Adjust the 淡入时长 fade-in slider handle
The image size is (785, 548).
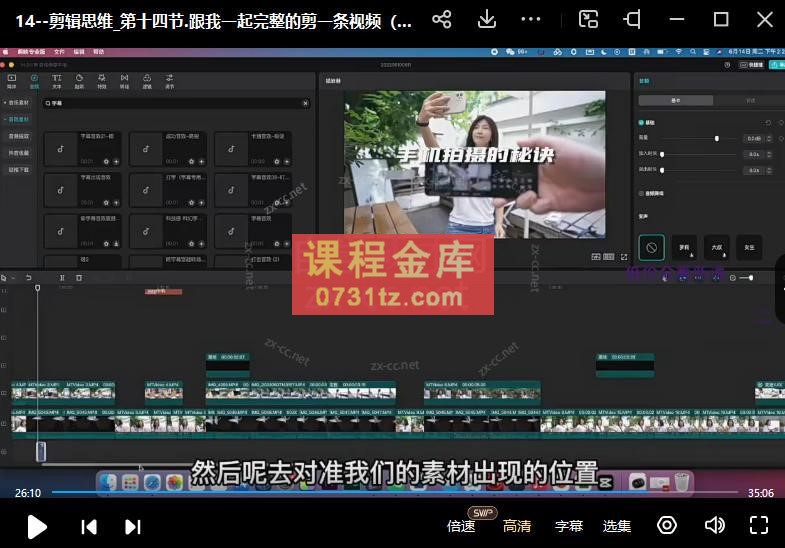click(x=662, y=154)
